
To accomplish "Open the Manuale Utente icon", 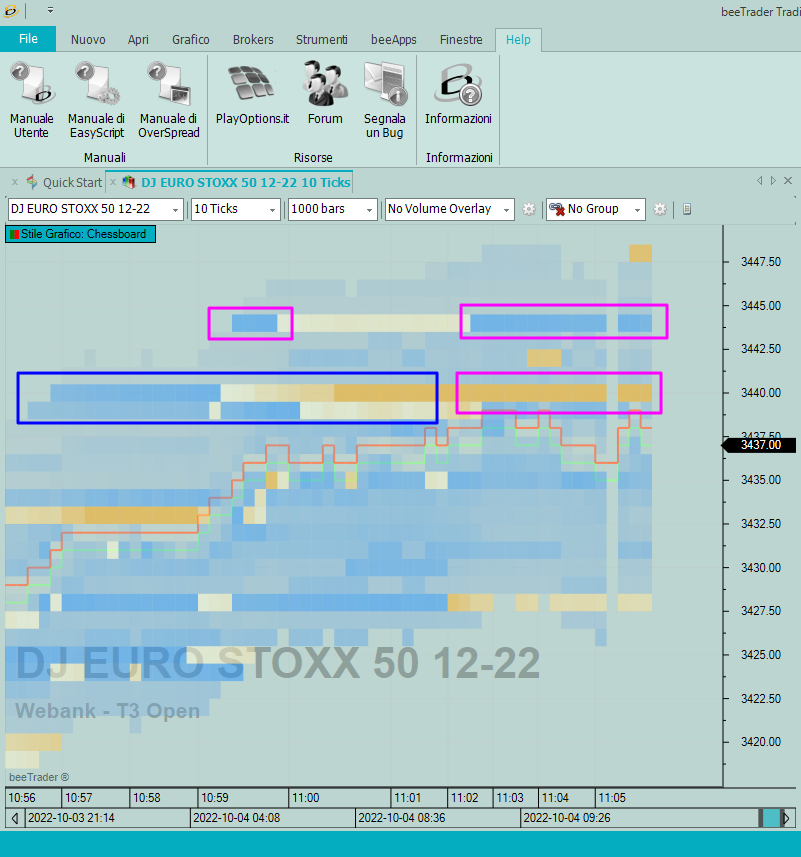I will (x=32, y=100).
